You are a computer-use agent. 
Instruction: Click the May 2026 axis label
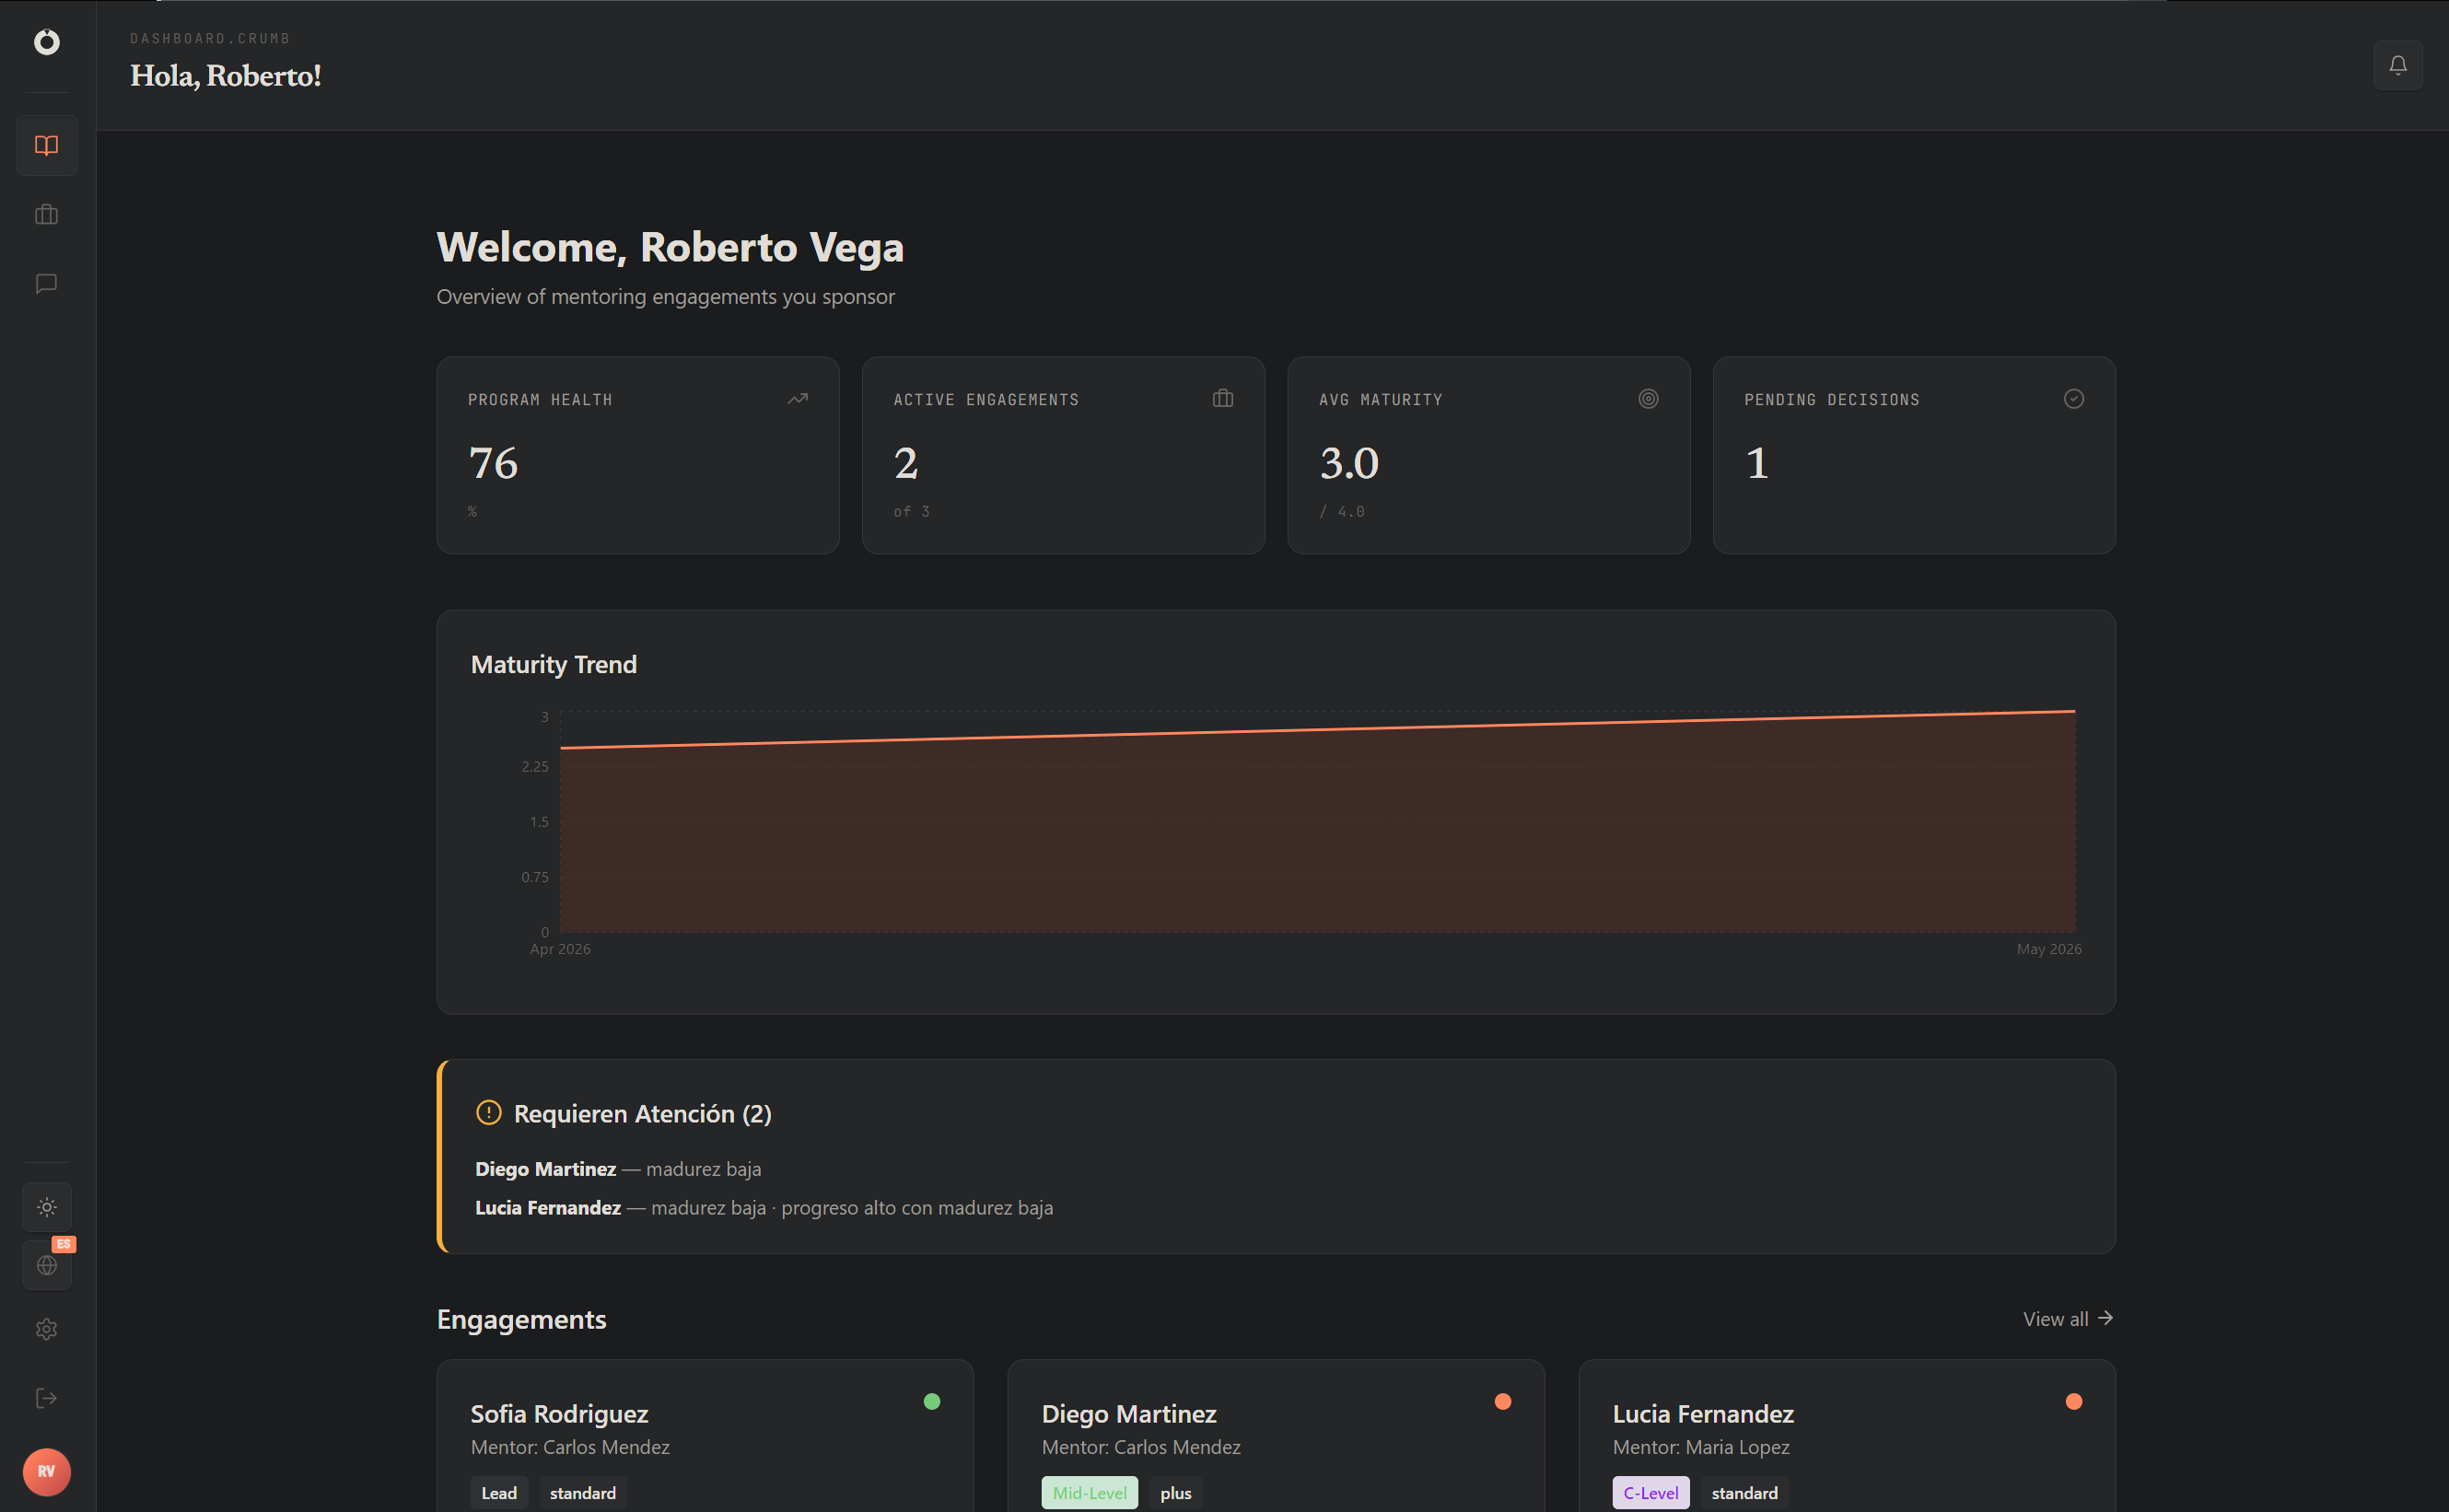[x=2049, y=949]
